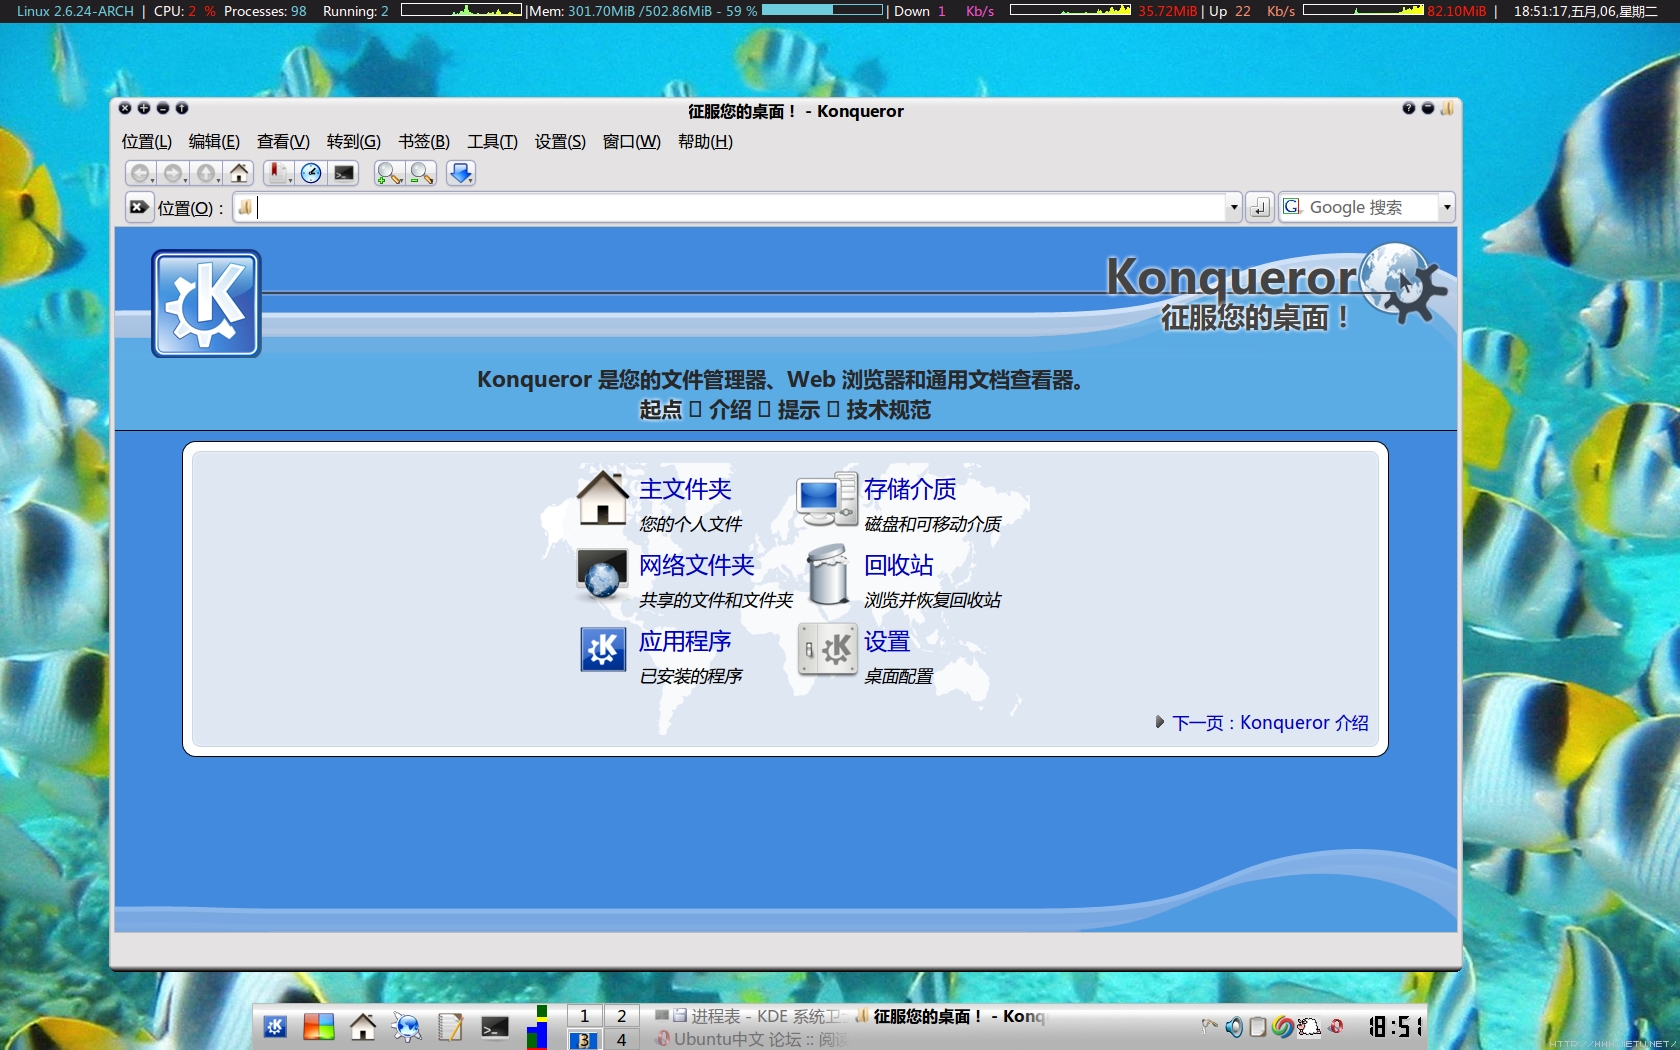Switch to virtual desktop 2 in pager
The image size is (1680, 1050).
coord(621,1016)
